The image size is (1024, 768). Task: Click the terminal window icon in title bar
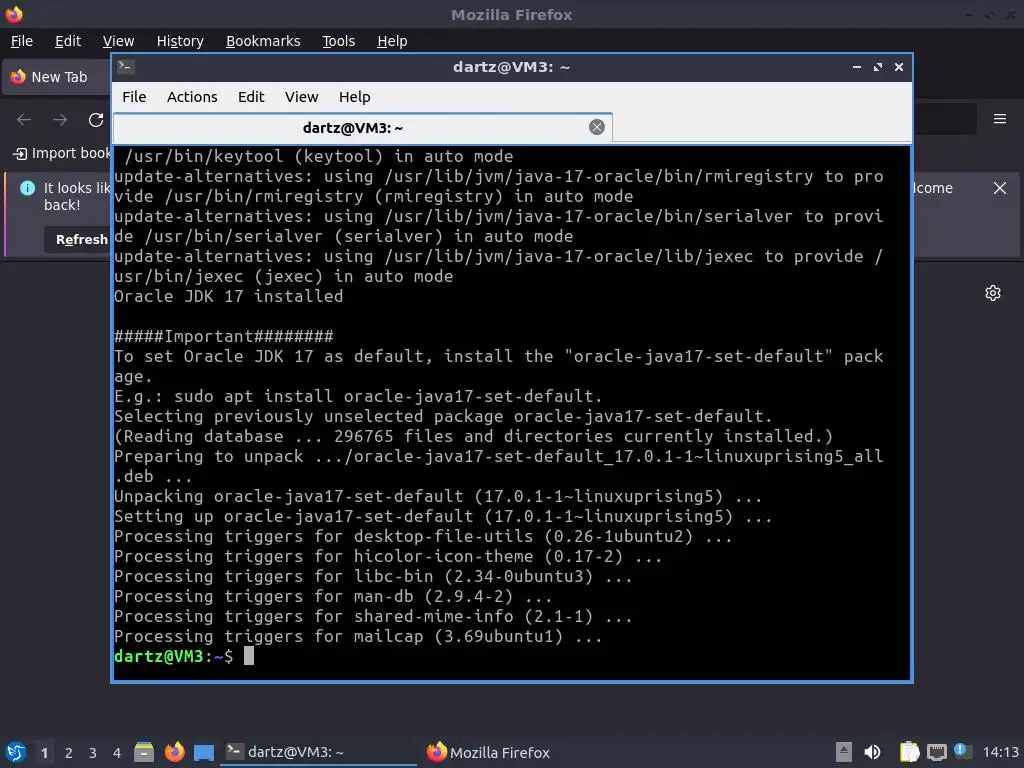[125, 67]
